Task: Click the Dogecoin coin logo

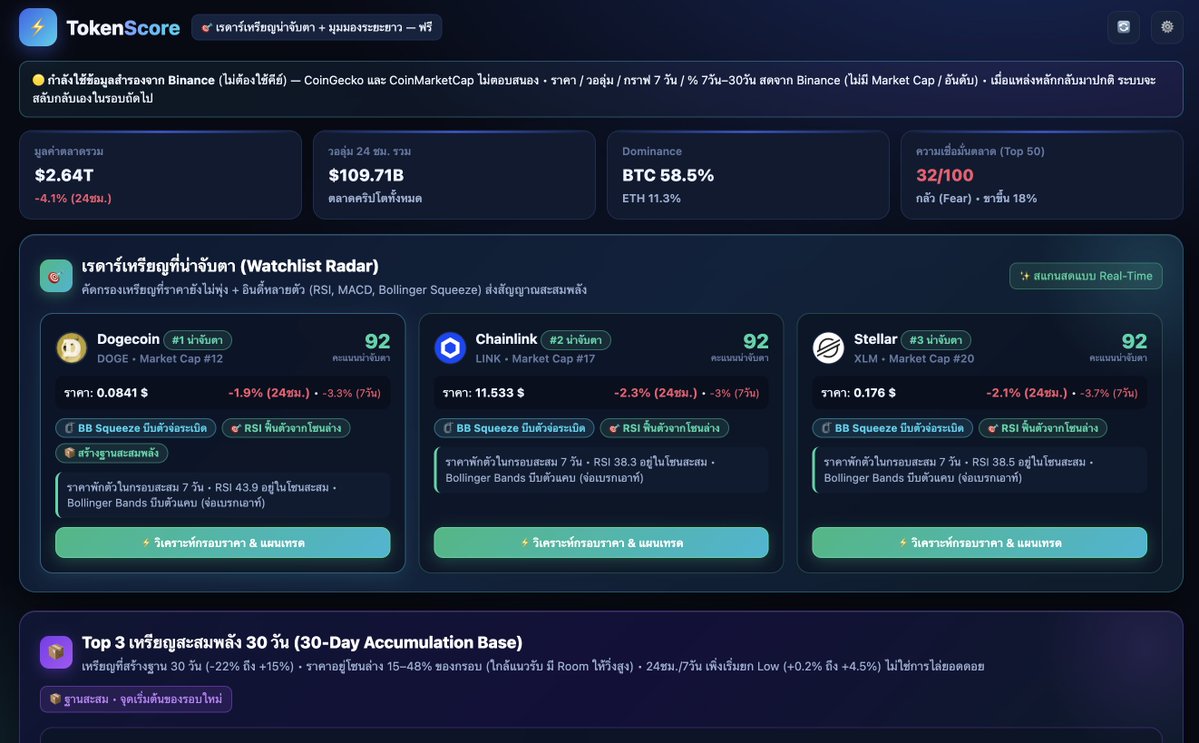Action: (72, 348)
